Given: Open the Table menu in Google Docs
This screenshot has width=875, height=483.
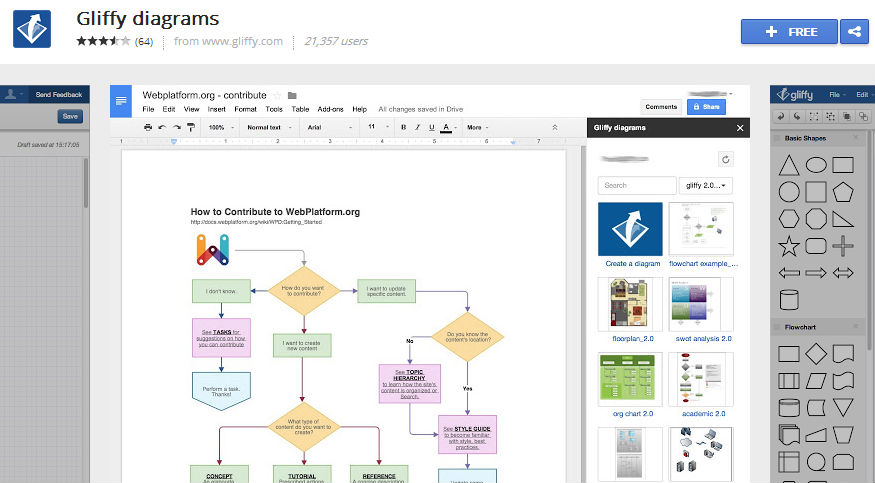Looking at the screenshot, I should click(x=300, y=109).
